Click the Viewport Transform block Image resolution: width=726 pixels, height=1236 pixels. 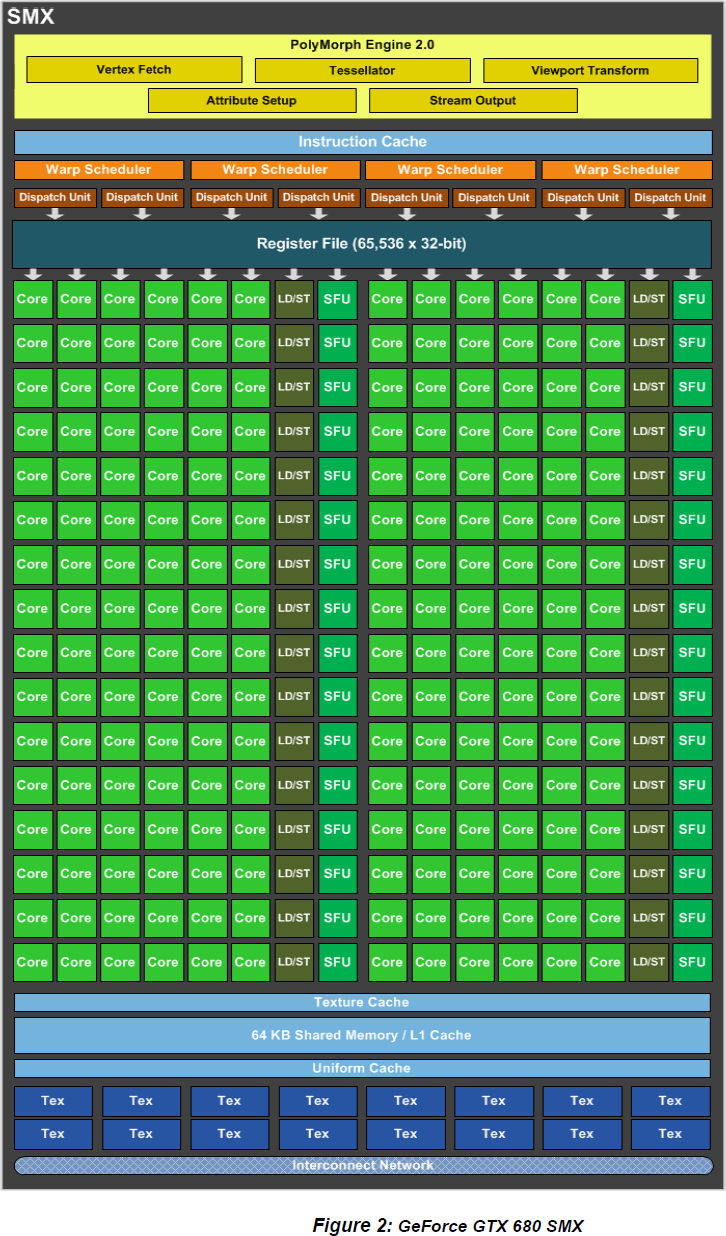(x=590, y=71)
